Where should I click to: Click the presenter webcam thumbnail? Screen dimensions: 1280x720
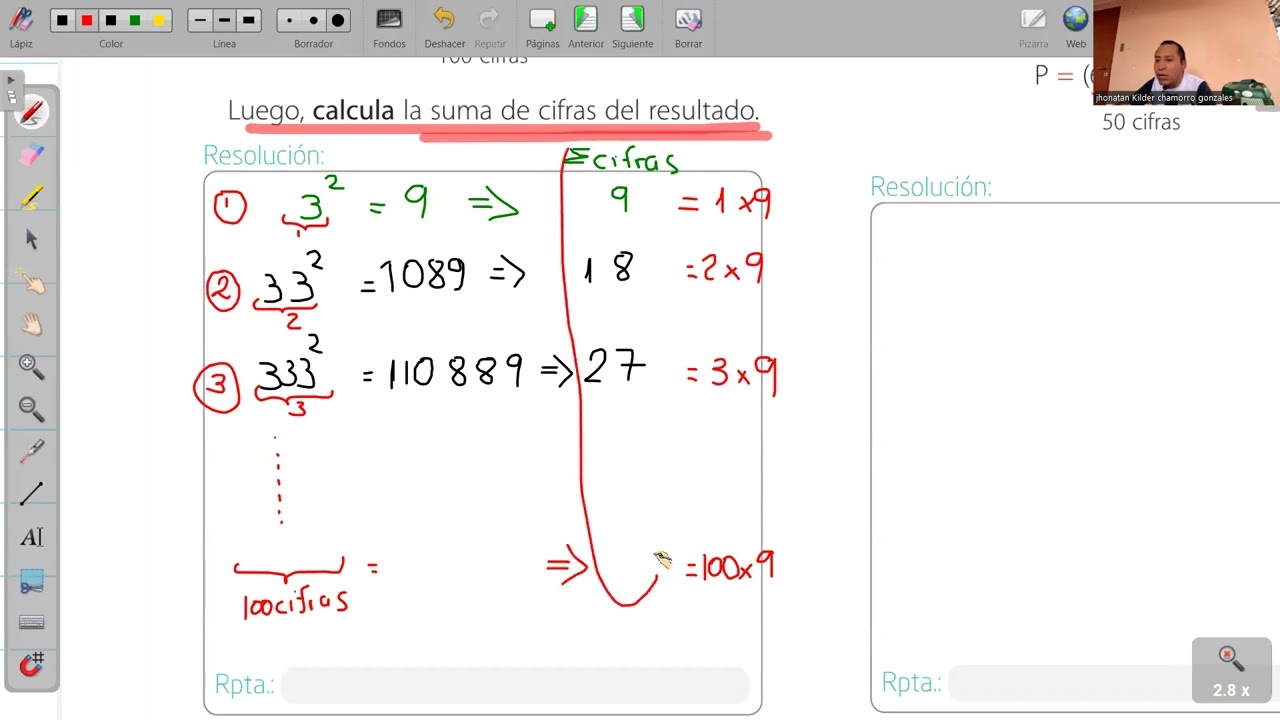click(x=1186, y=53)
